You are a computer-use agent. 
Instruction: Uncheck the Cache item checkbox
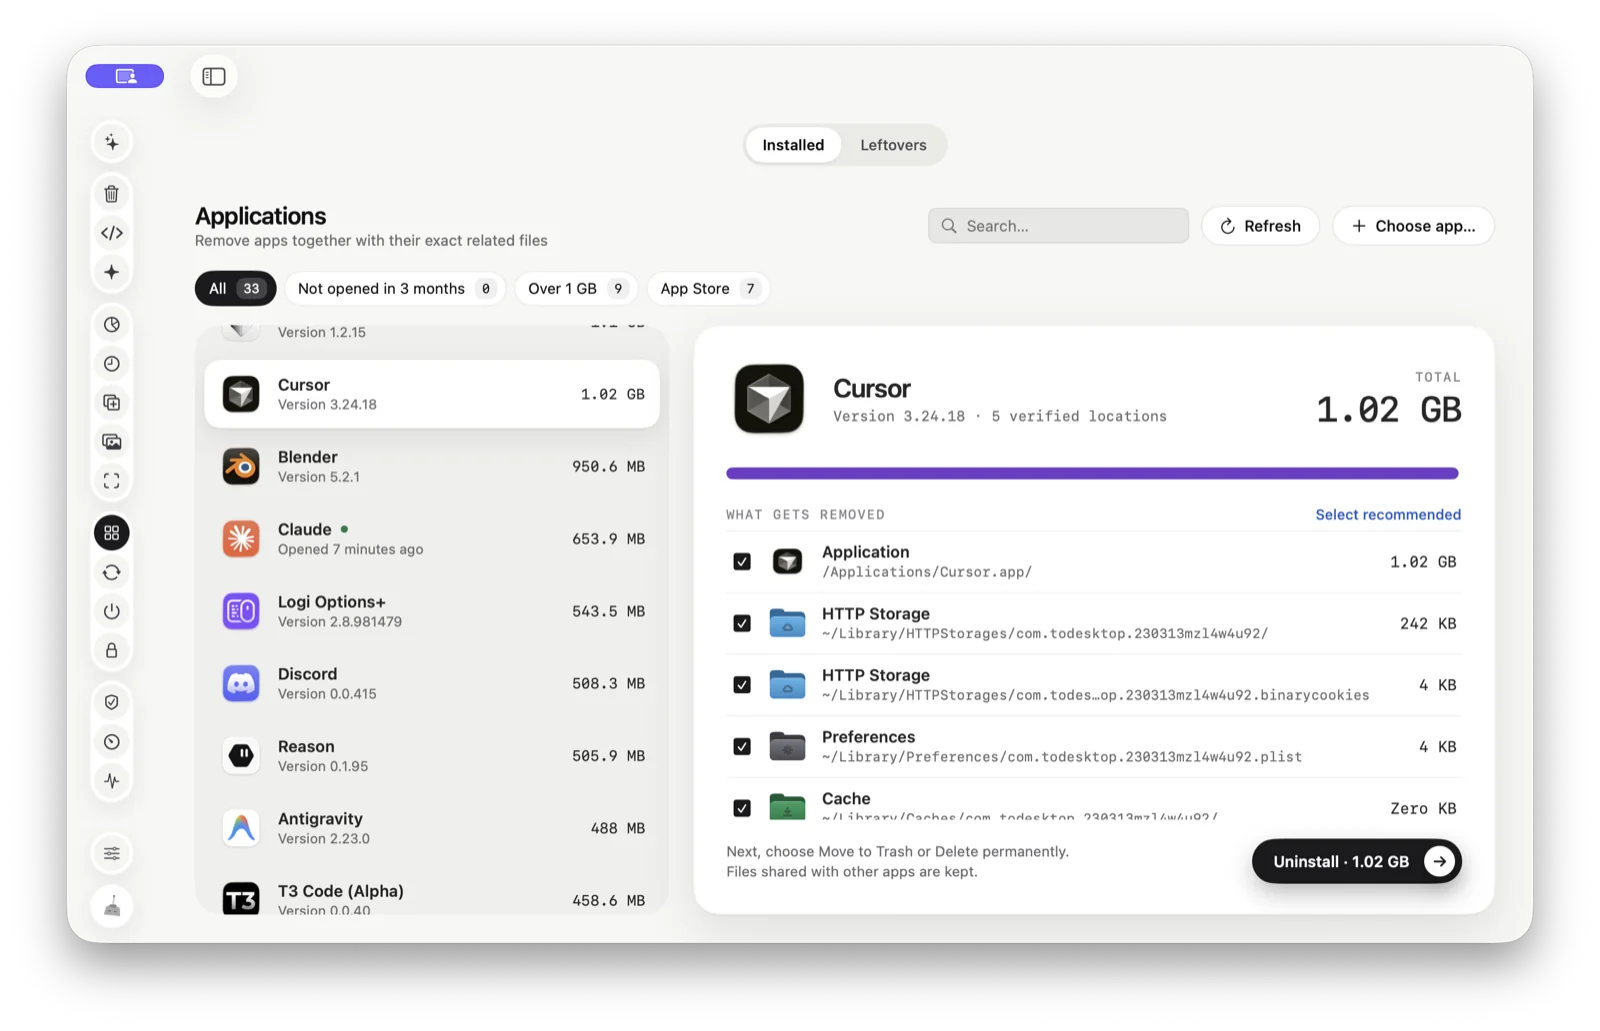pyautogui.click(x=742, y=808)
